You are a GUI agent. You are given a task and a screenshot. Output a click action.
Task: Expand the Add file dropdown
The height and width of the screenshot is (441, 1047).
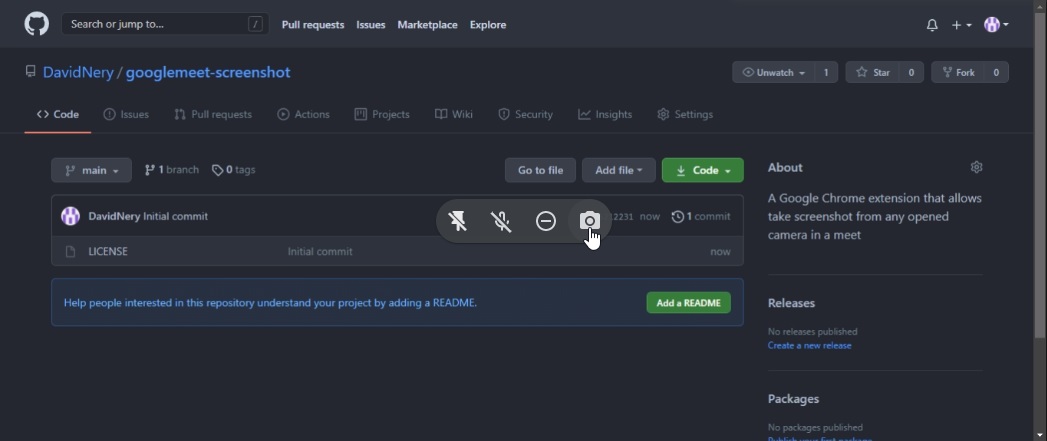click(618, 170)
